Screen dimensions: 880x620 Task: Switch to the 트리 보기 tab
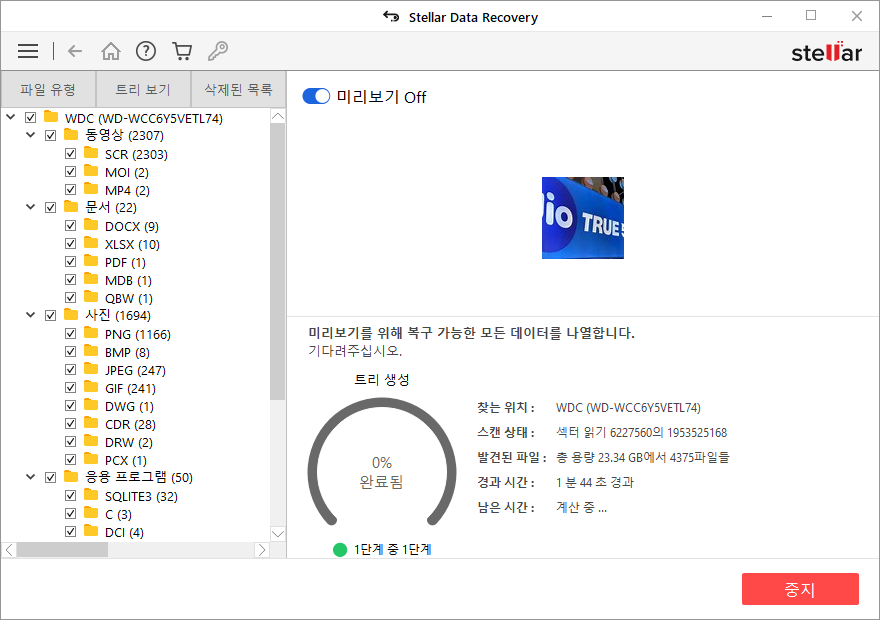(x=143, y=89)
